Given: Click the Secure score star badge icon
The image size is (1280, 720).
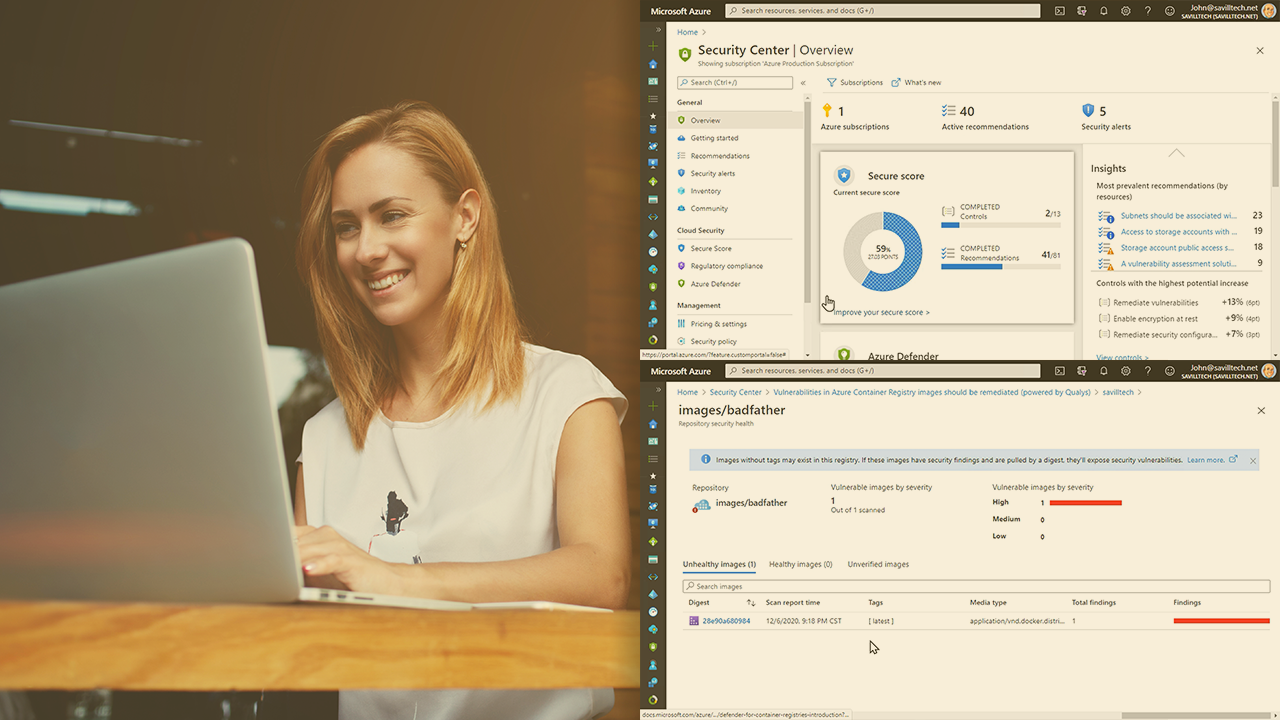Looking at the screenshot, I should click(844, 176).
